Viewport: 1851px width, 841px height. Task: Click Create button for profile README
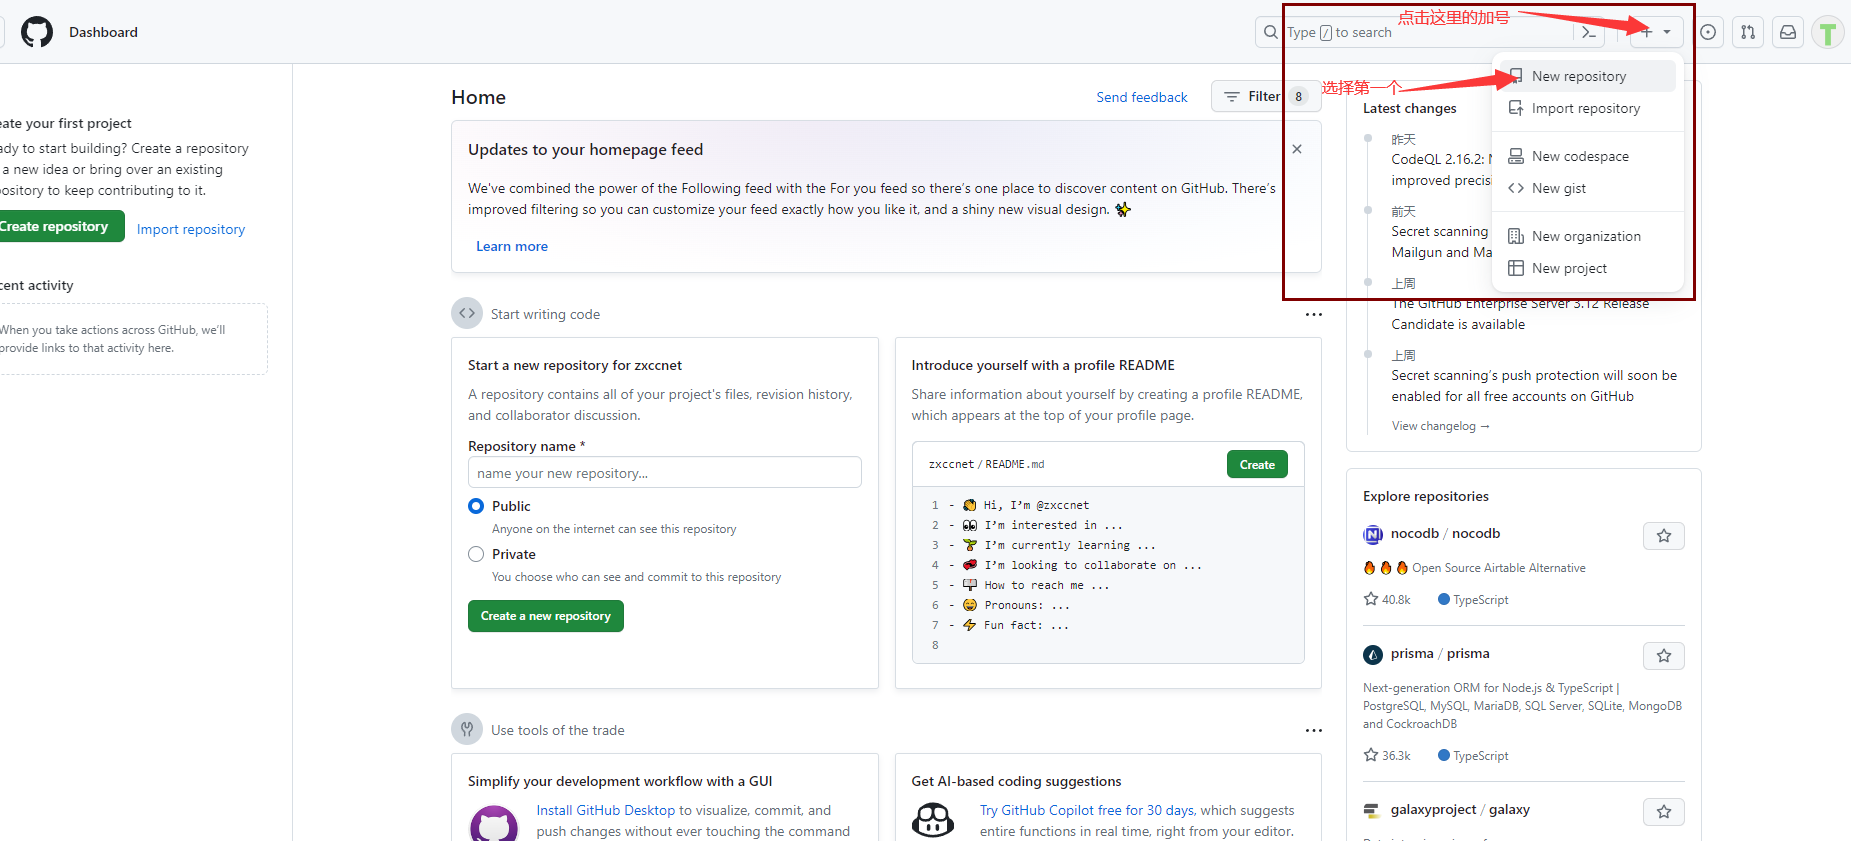tap(1257, 464)
